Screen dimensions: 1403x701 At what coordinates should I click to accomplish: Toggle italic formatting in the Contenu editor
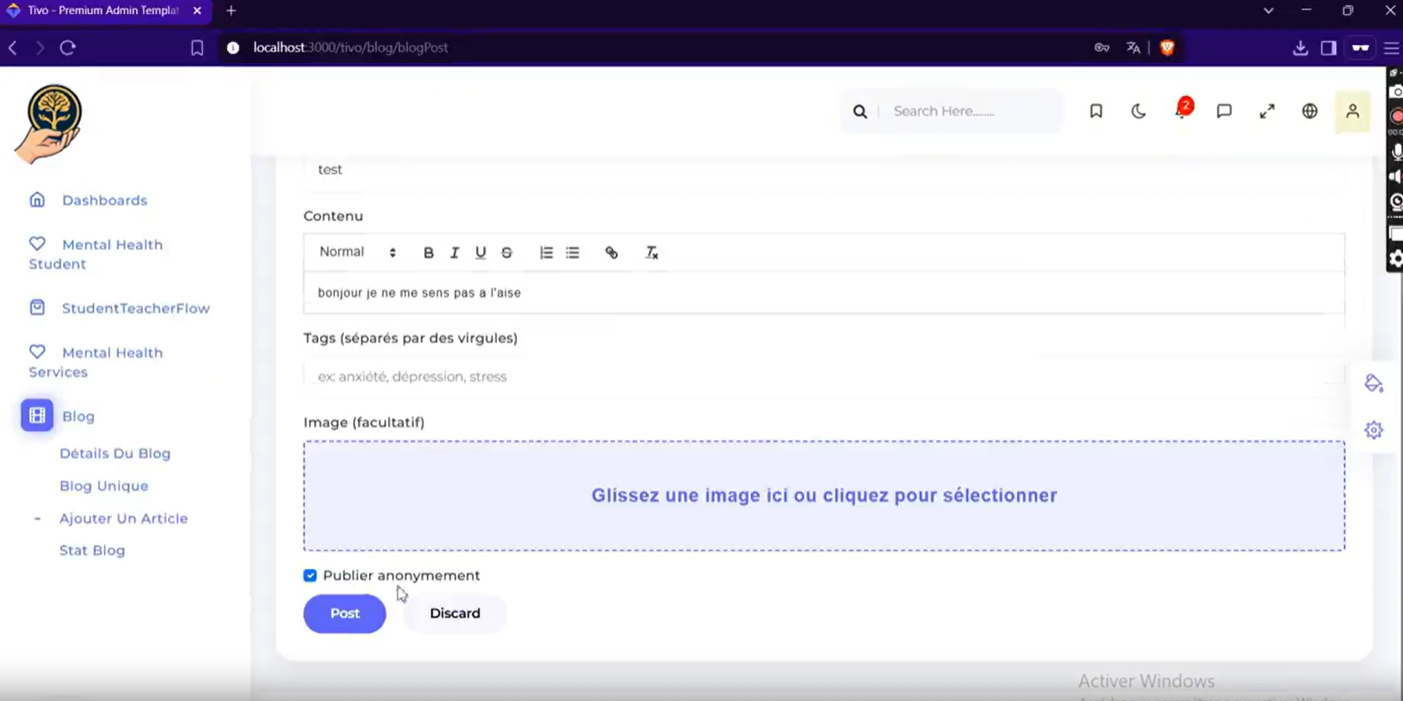coord(454,253)
